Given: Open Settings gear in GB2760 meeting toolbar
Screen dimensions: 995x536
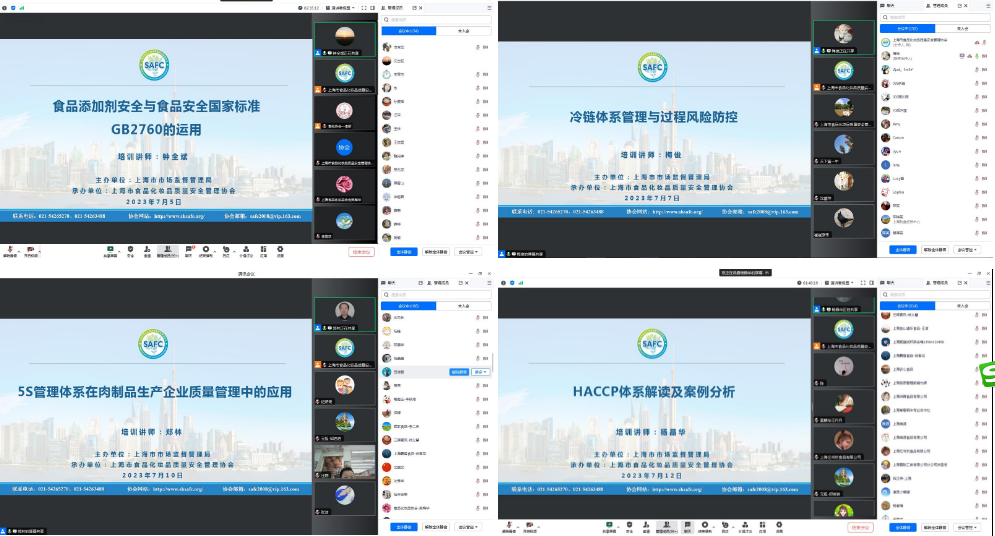Looking at the screenshot, I should (x=280, y=250).
